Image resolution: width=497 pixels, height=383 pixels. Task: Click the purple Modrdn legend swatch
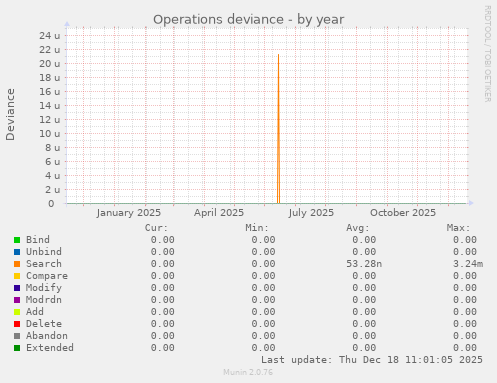click(x=17, y=300)
